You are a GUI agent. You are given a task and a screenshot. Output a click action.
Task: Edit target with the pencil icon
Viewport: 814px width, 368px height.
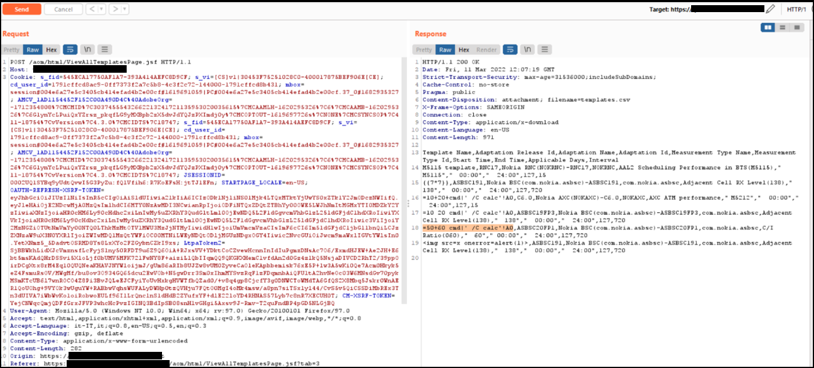tap(771, 9)
